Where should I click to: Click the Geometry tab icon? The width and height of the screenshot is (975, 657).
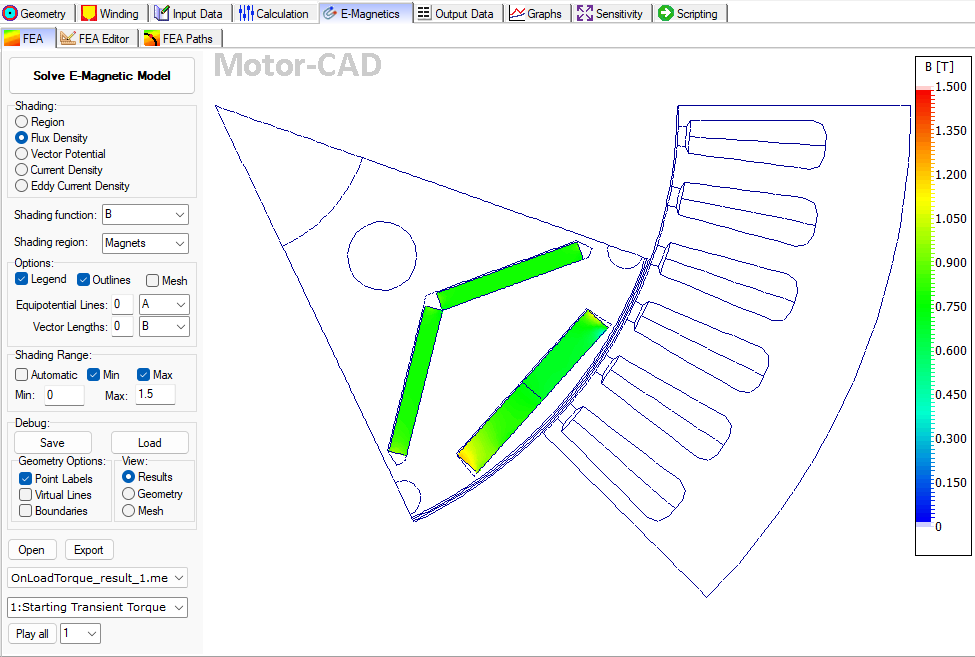coord(10,13)
